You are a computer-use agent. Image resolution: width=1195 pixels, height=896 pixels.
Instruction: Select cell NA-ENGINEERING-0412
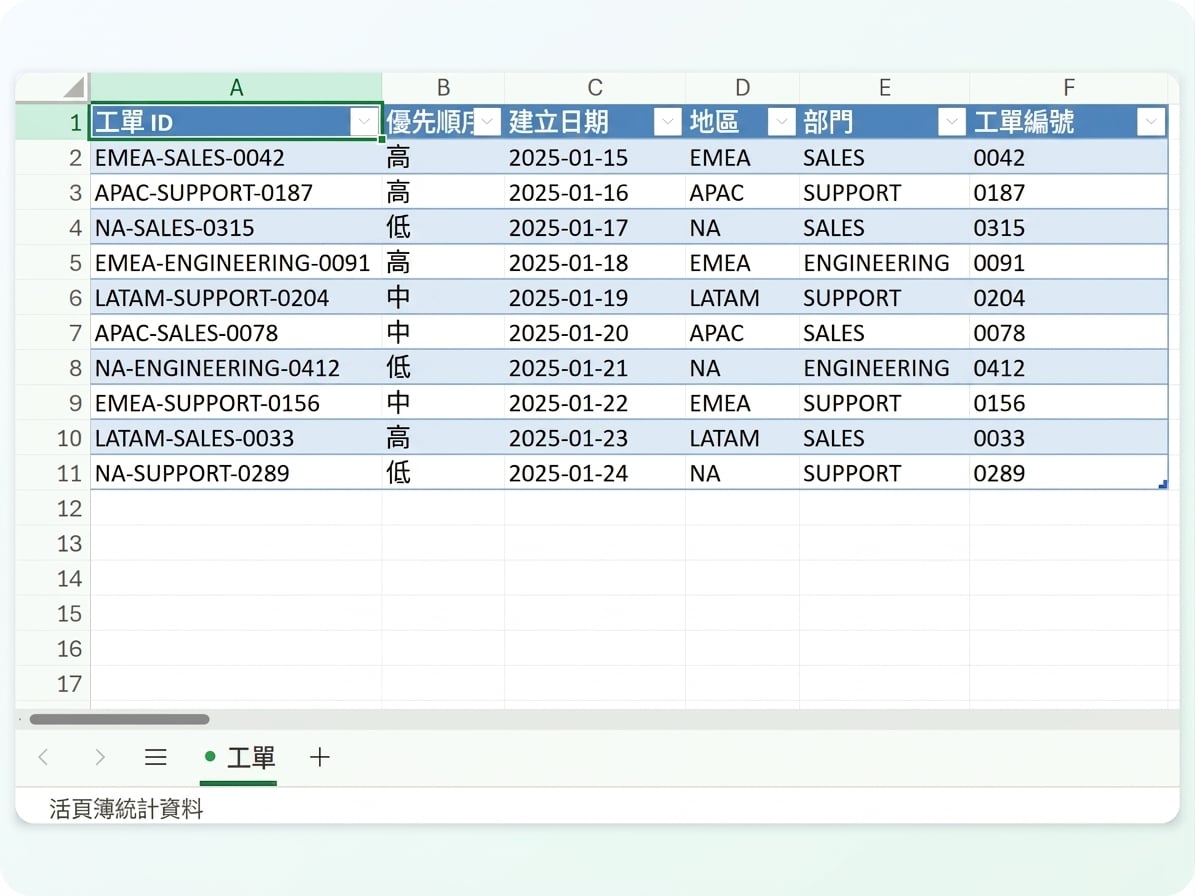[x=236, y=367]
